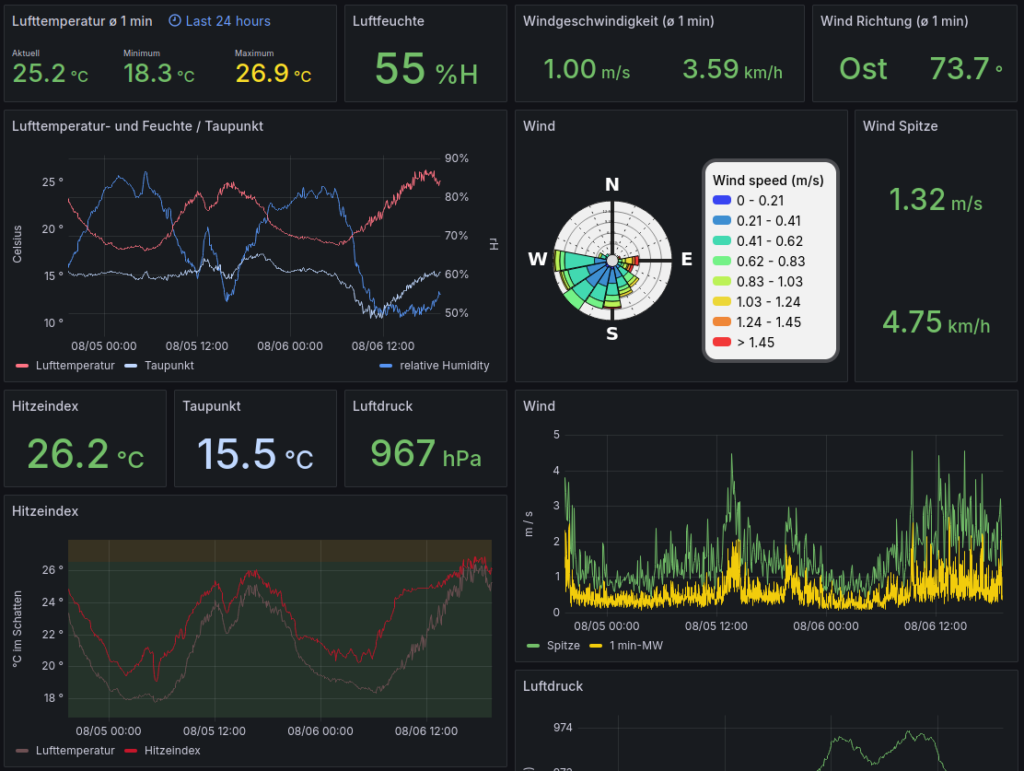Viewport: 1024px width, 771px height.
Task: Open the Luftfeuchte panel title menu
Action: [x=389, y=21]
